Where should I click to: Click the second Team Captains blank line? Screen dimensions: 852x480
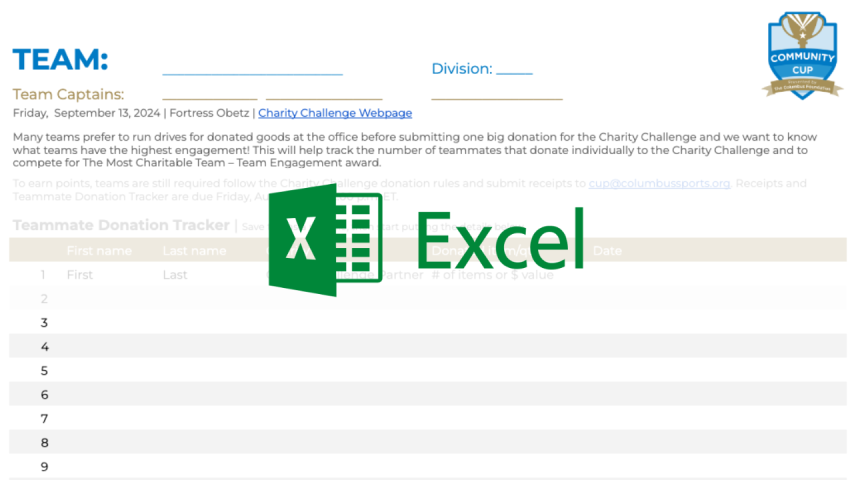pyautogui.click(x=324, y=98)
